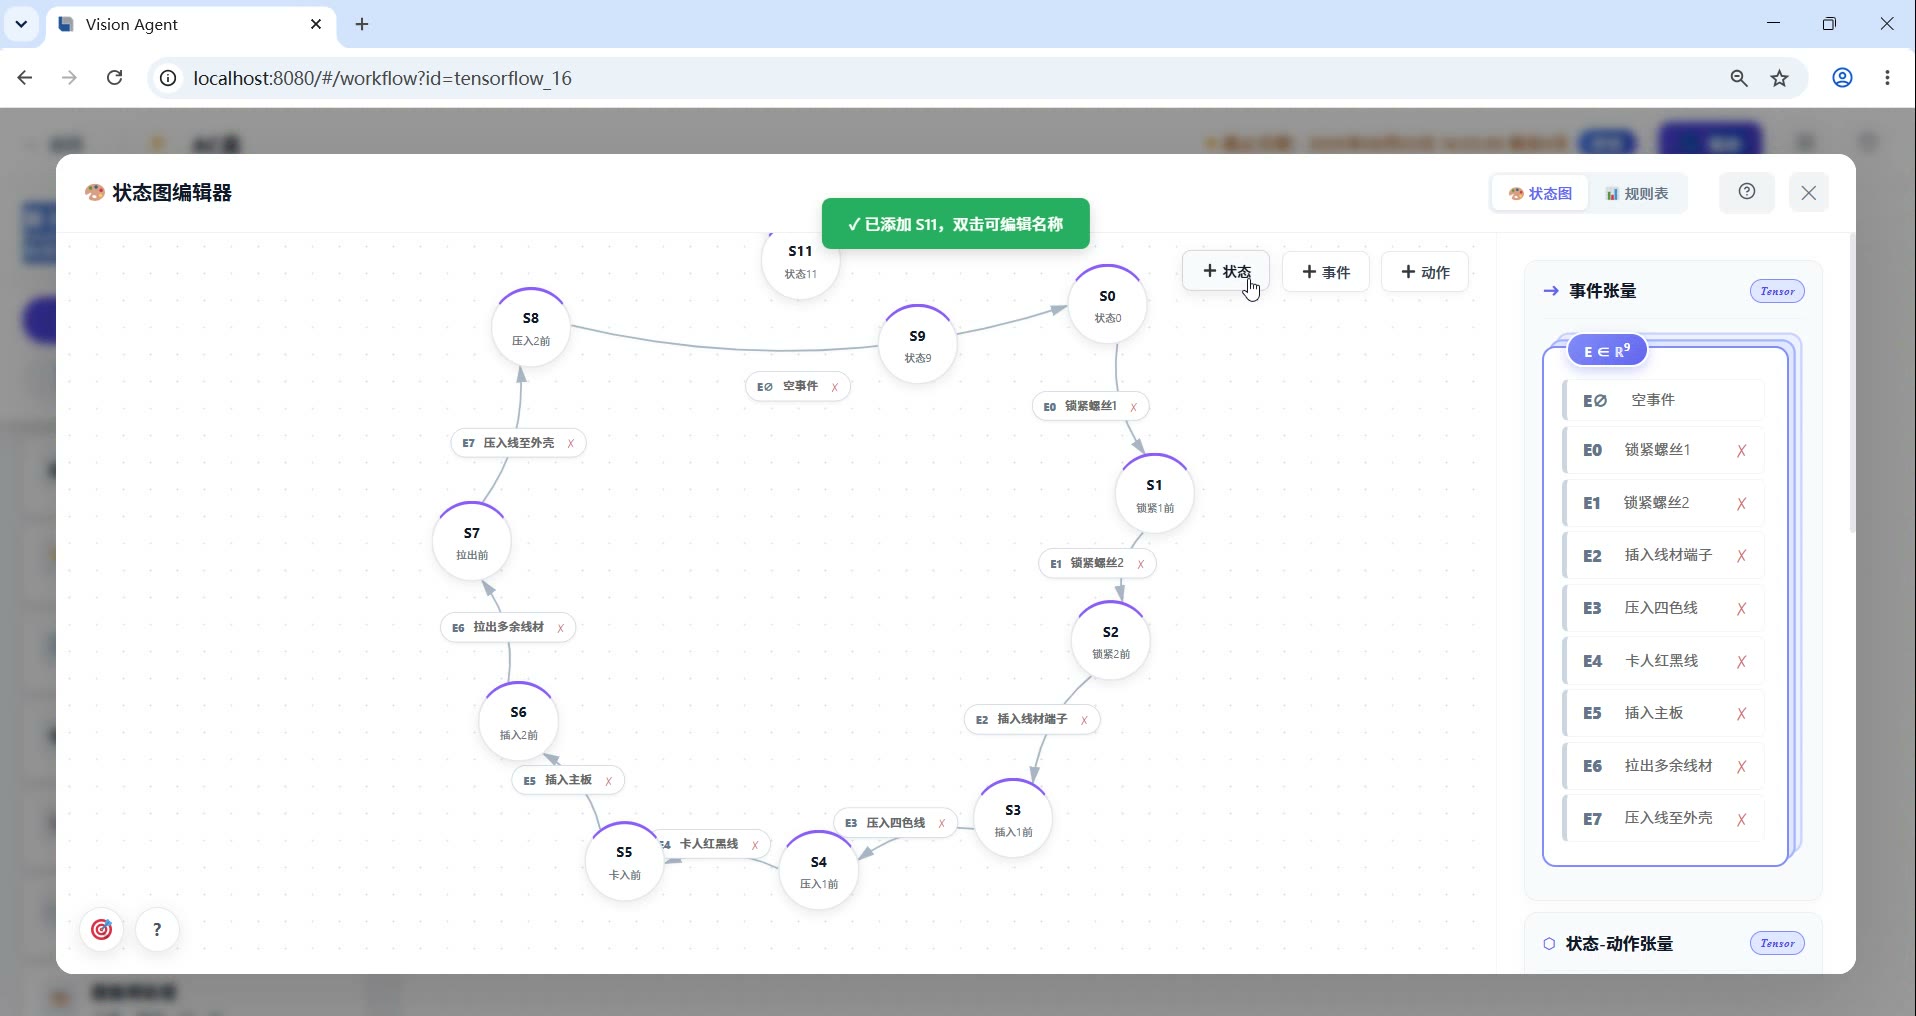Select state node S9 状态9
Screen dimensions: 1916x1016
[x=917, y=345]
